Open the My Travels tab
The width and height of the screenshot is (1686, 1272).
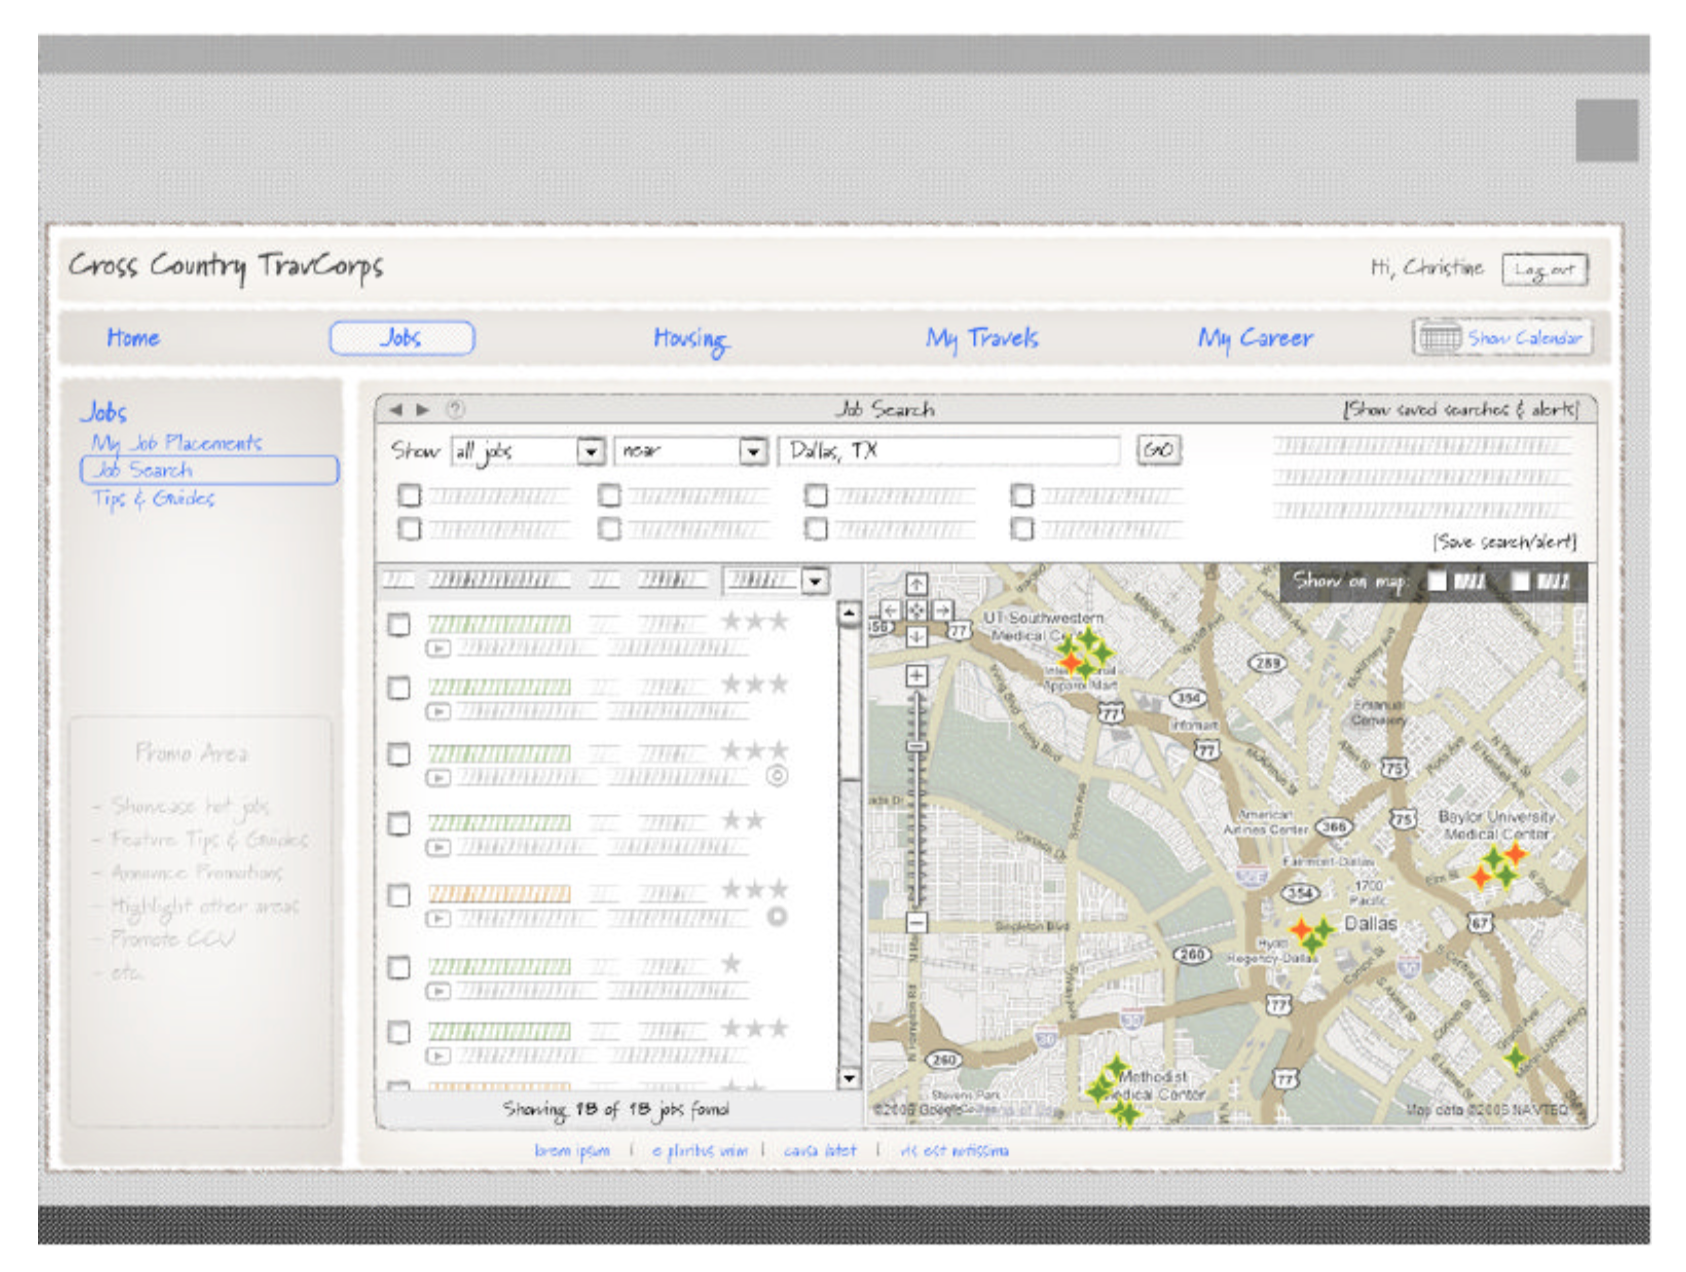point(981,339)
